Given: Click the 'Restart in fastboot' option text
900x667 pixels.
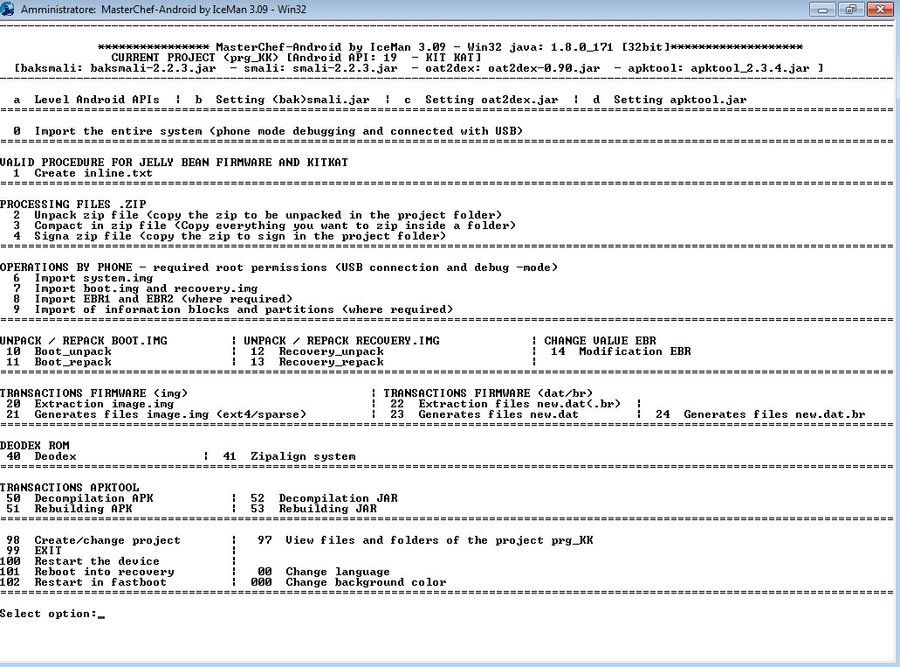Looking at the screenshot, I should coord(100,581).
